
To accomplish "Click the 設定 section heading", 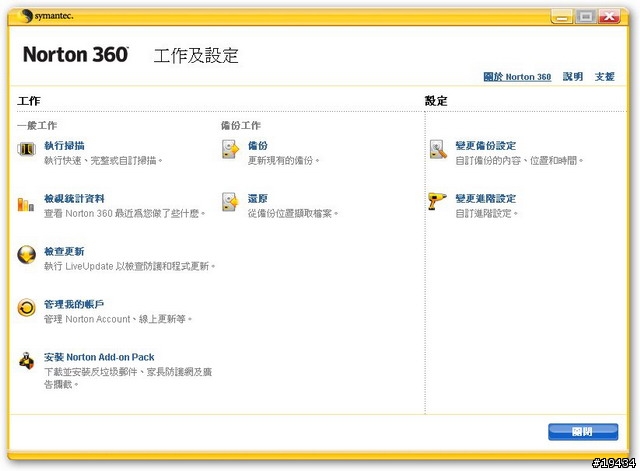I will pos(436,101).
